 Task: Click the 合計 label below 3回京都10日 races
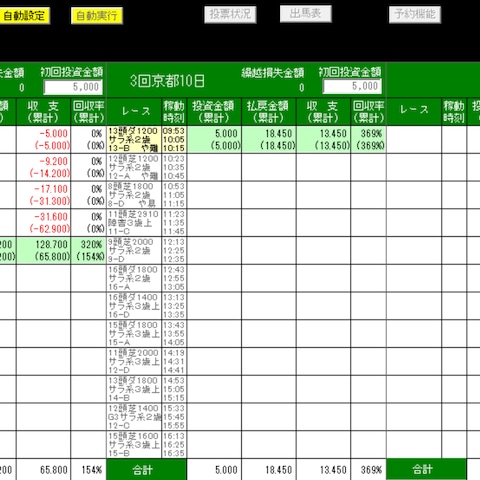click(x=146, y=470)
